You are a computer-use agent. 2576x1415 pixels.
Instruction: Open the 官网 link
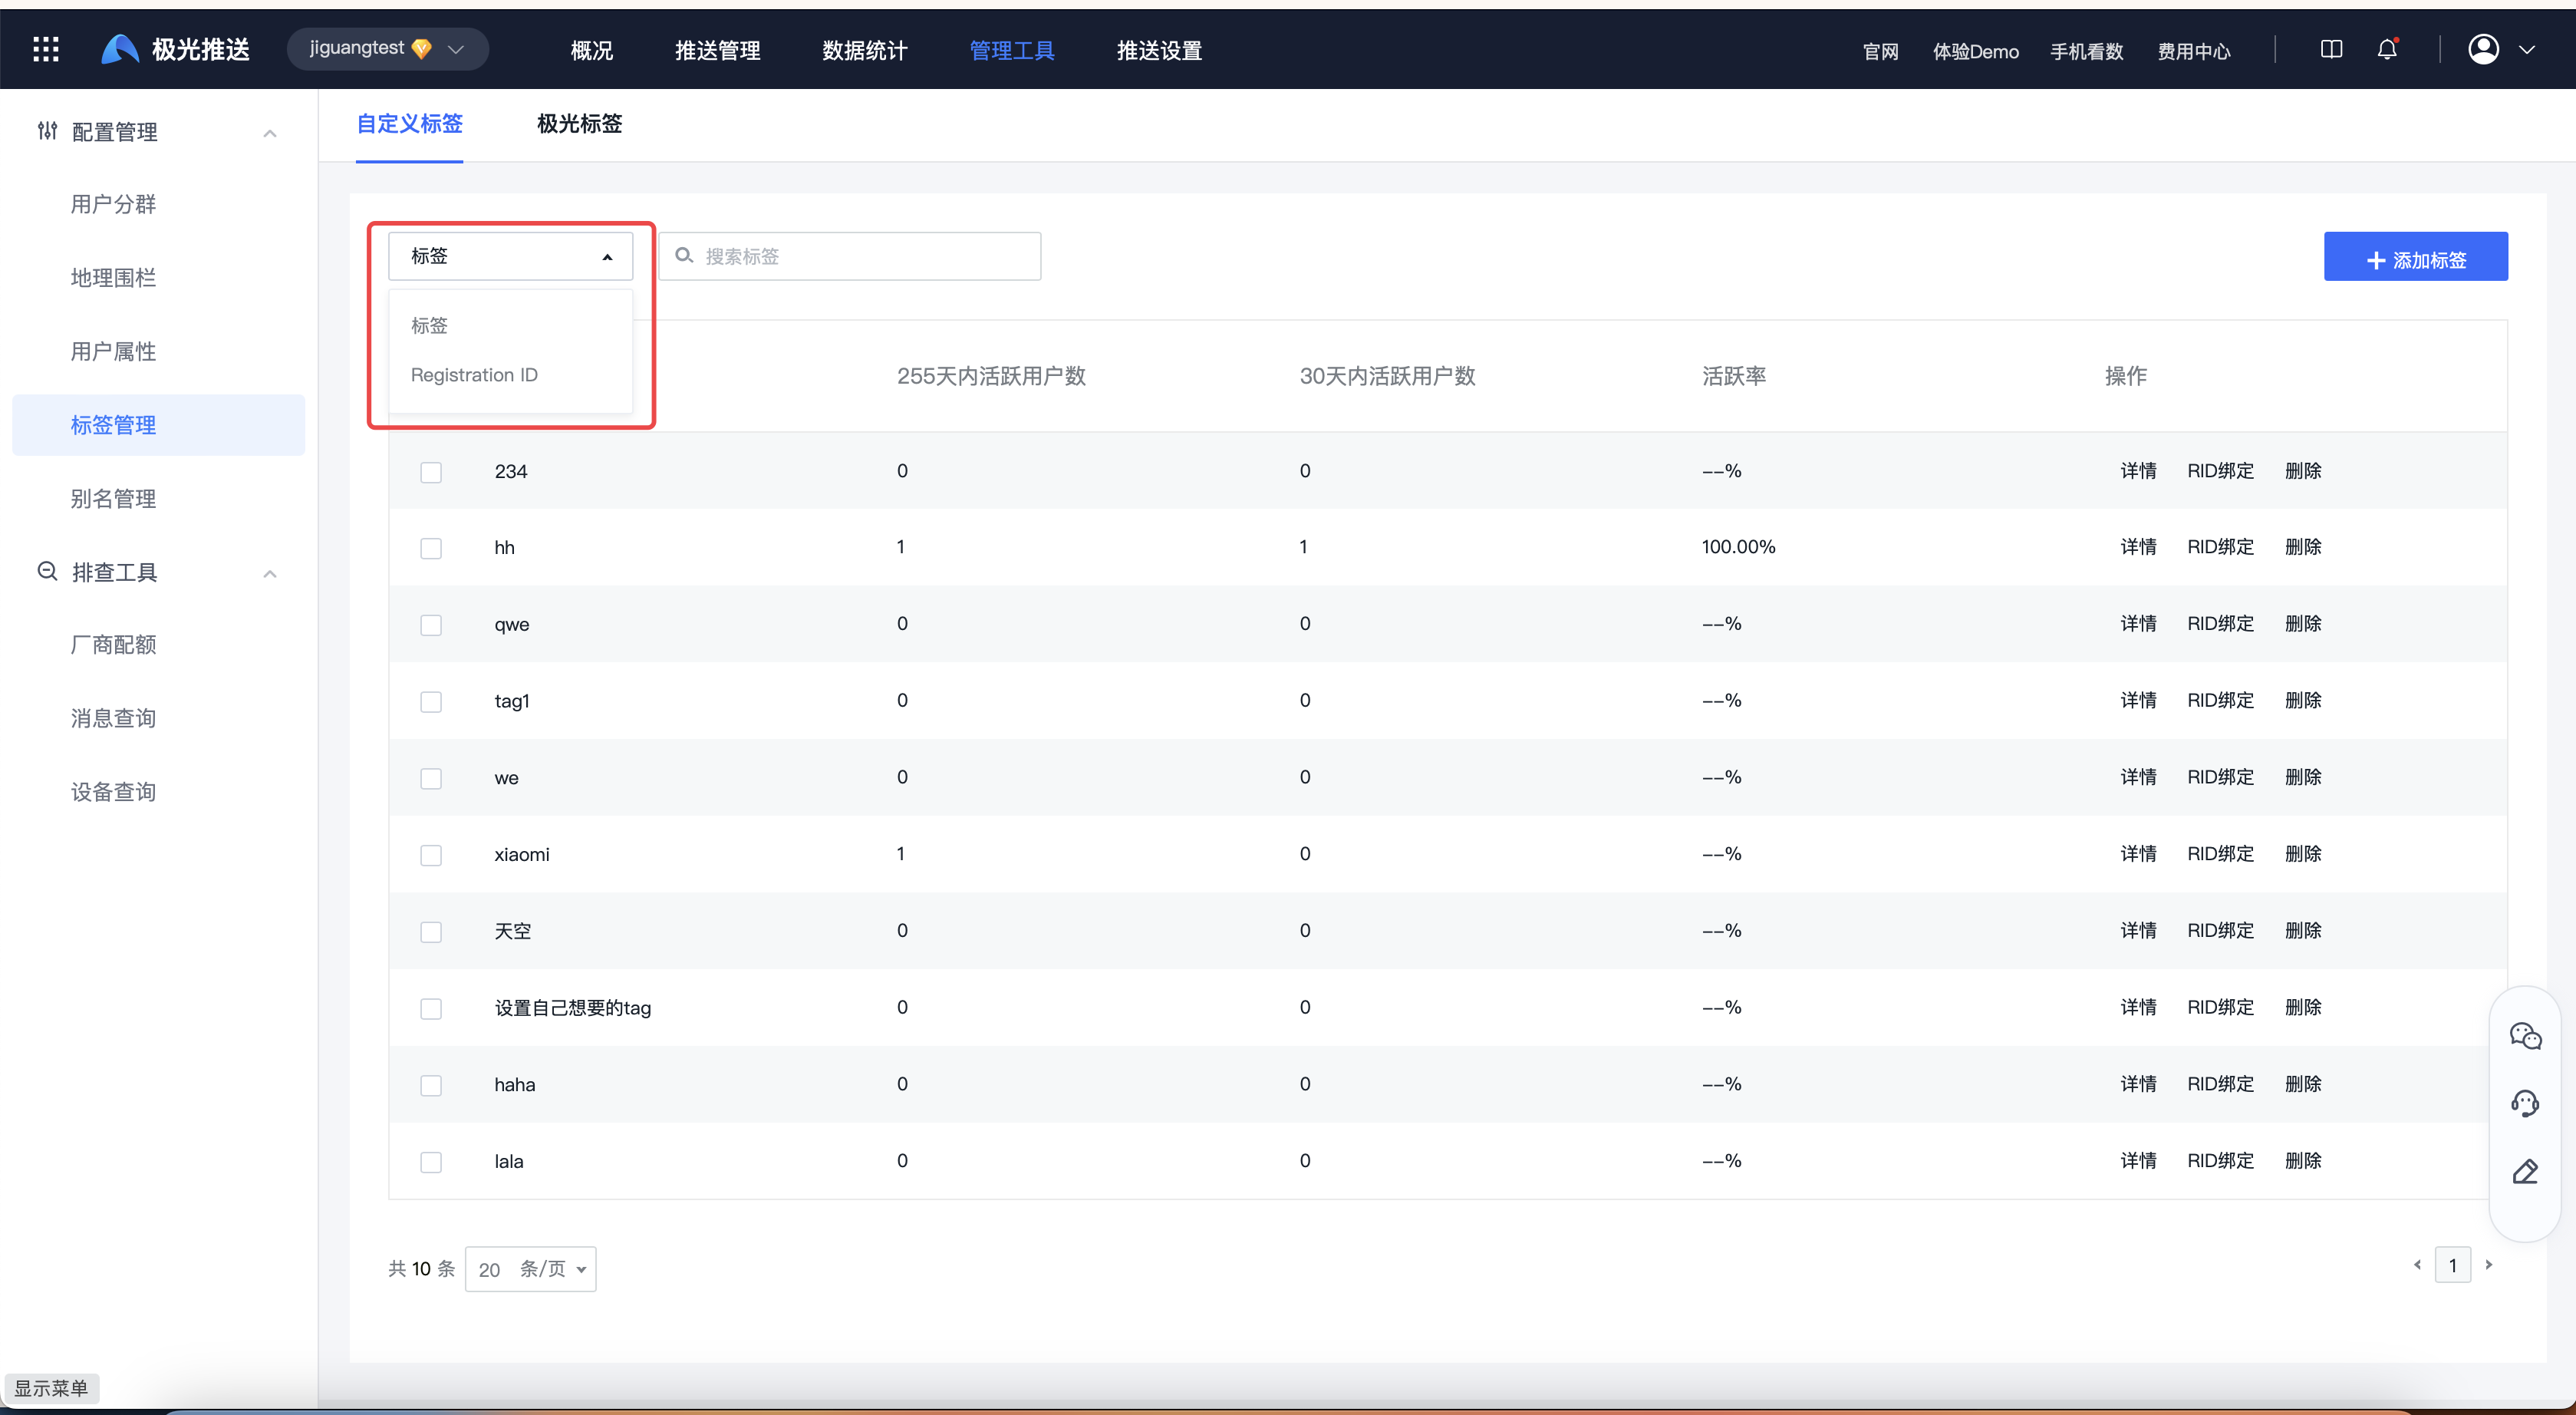pyautogui.click(x=1880, y=51)
